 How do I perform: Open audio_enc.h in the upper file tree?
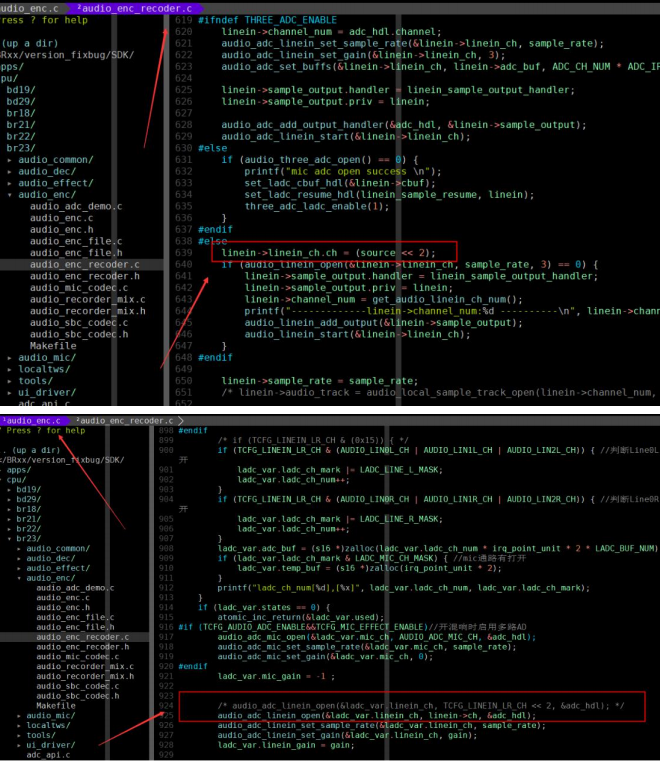62,230
